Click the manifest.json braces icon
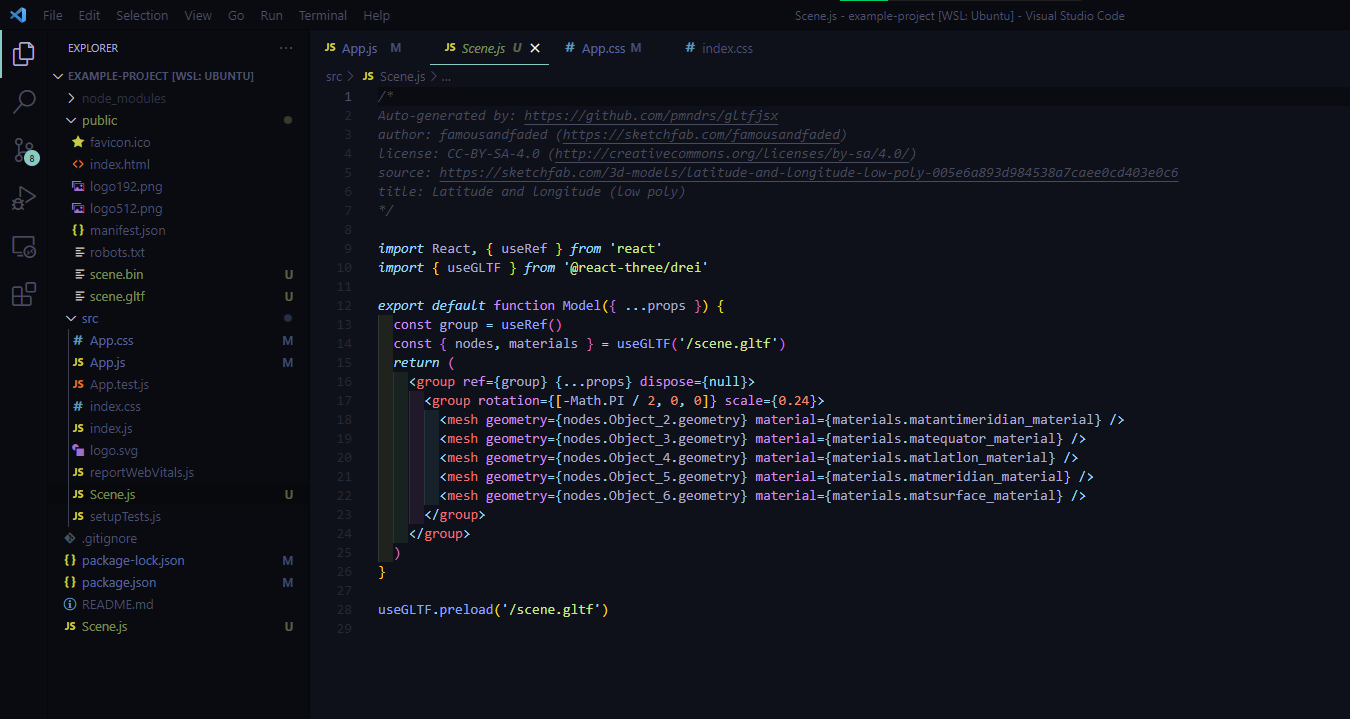The width and height of the screenshot is (1350, 719). click(79, 230)
